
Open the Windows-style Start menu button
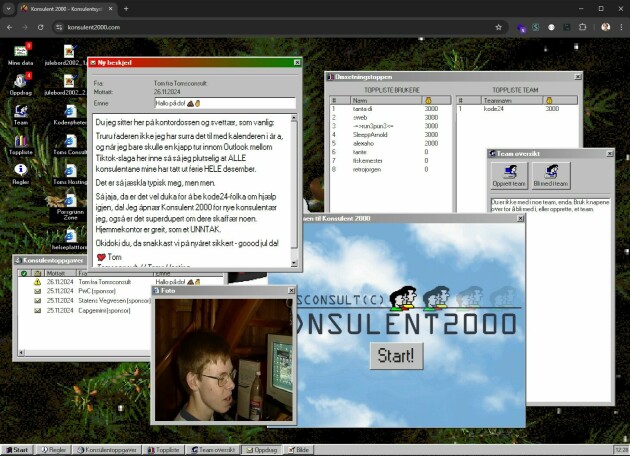click(17, 450)
